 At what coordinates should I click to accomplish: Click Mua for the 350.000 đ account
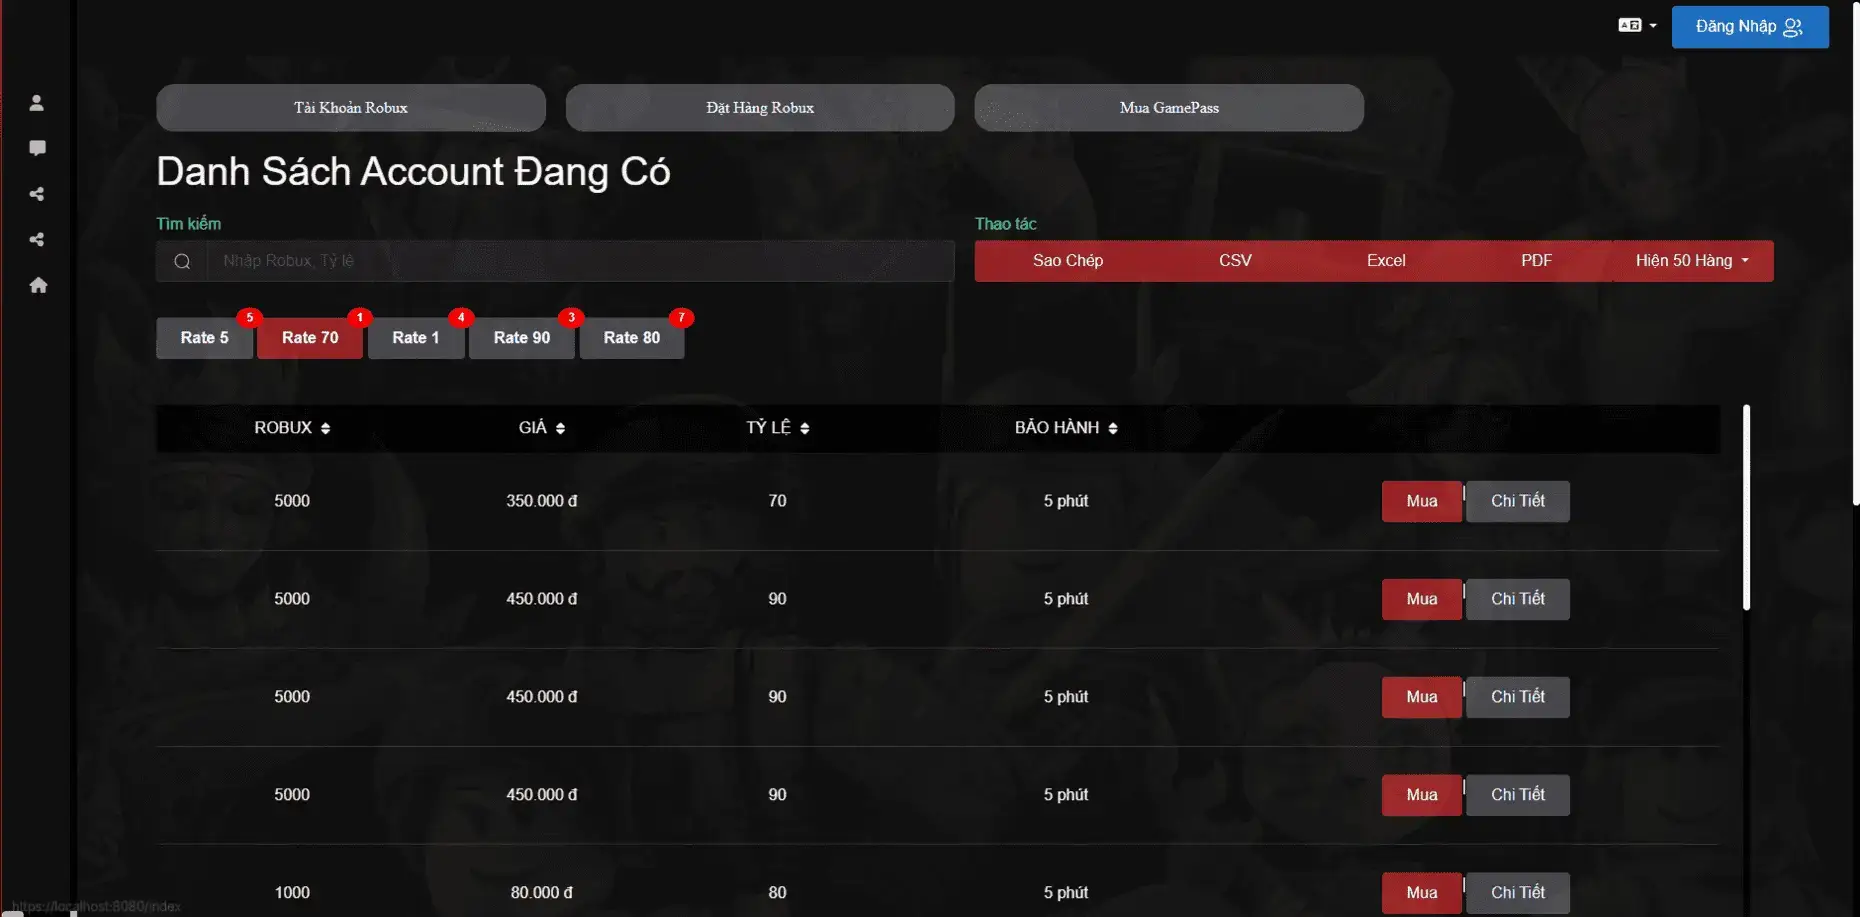click(1422, 501)
